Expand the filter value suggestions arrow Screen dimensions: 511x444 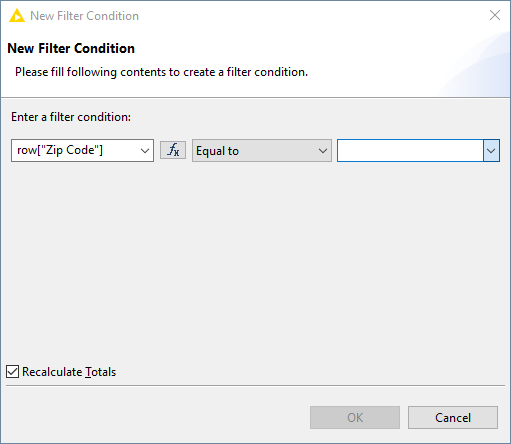coord(491,151)
